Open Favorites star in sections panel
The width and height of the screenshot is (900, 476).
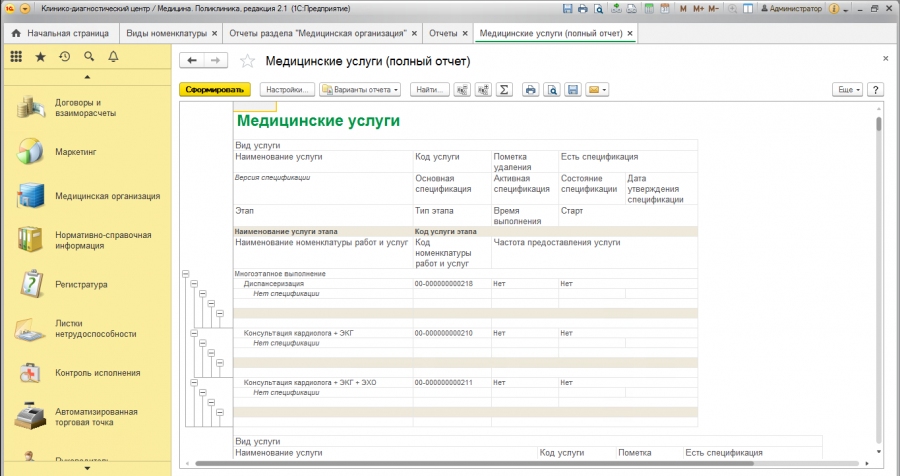click(x=40, y=56)
